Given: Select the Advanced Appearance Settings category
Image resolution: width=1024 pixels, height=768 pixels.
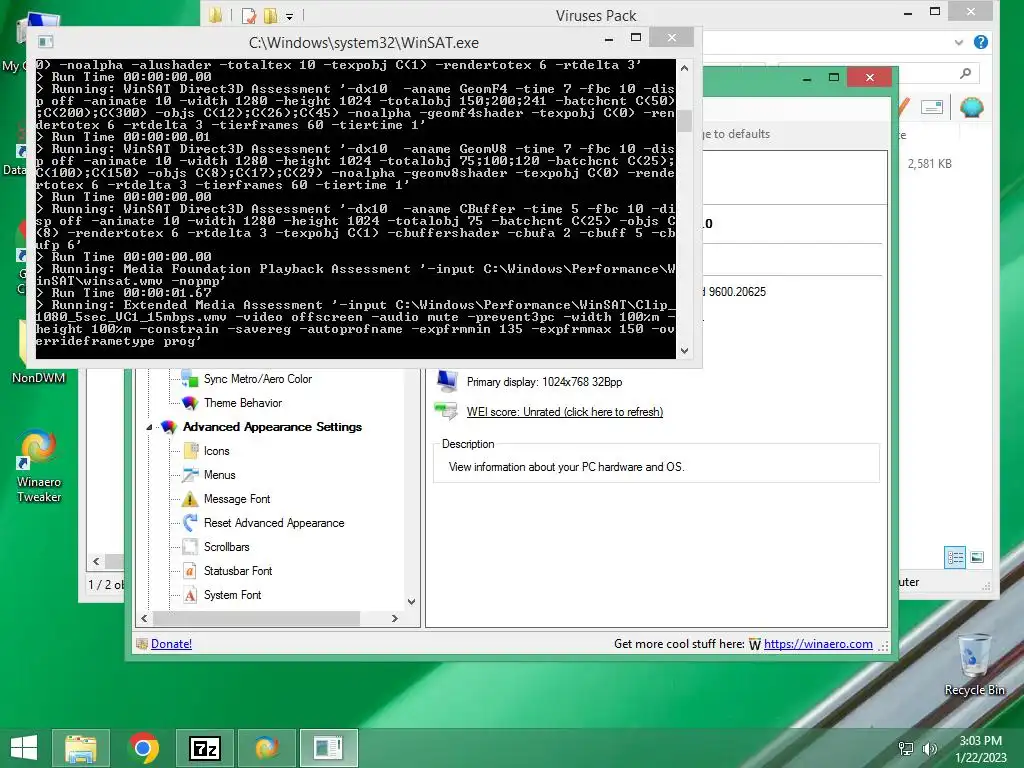Looking at the screenshot, I should click(x=272, y=427).
